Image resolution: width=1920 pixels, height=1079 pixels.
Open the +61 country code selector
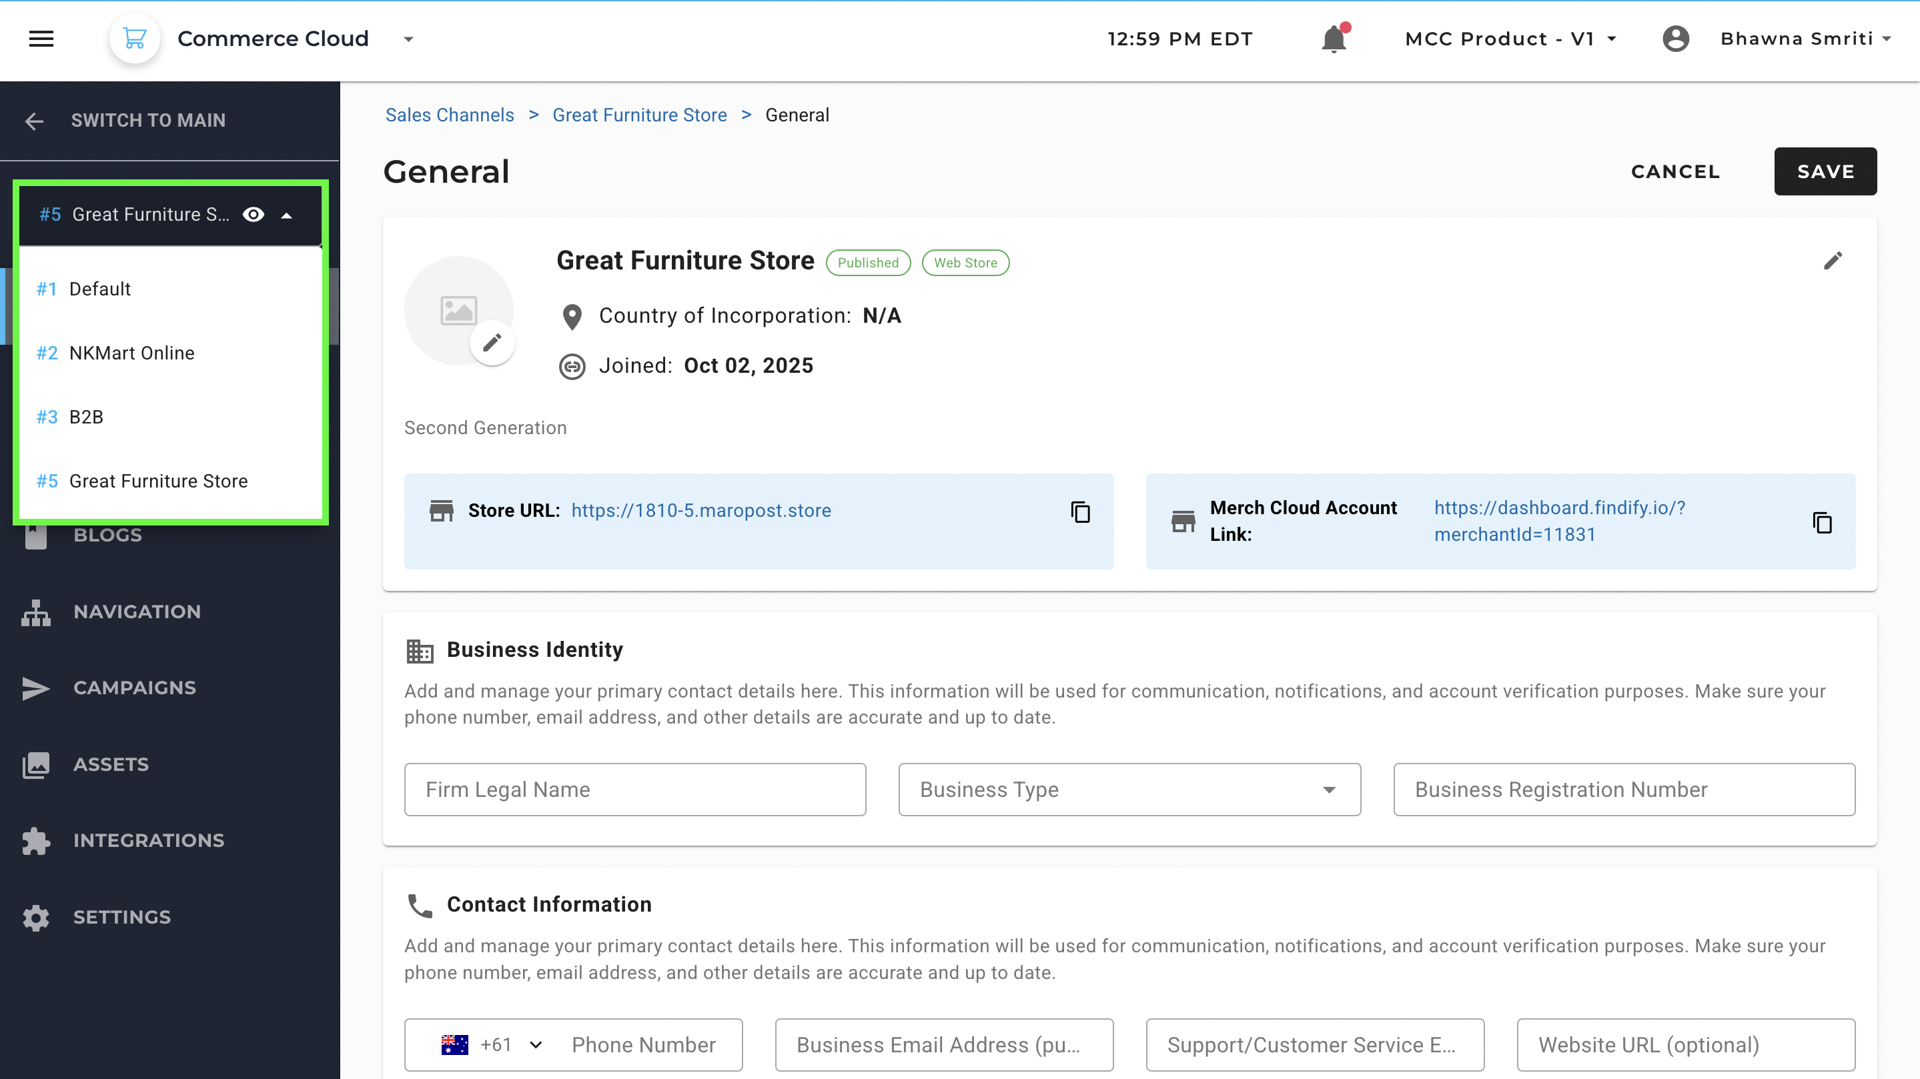[492, 1045]
